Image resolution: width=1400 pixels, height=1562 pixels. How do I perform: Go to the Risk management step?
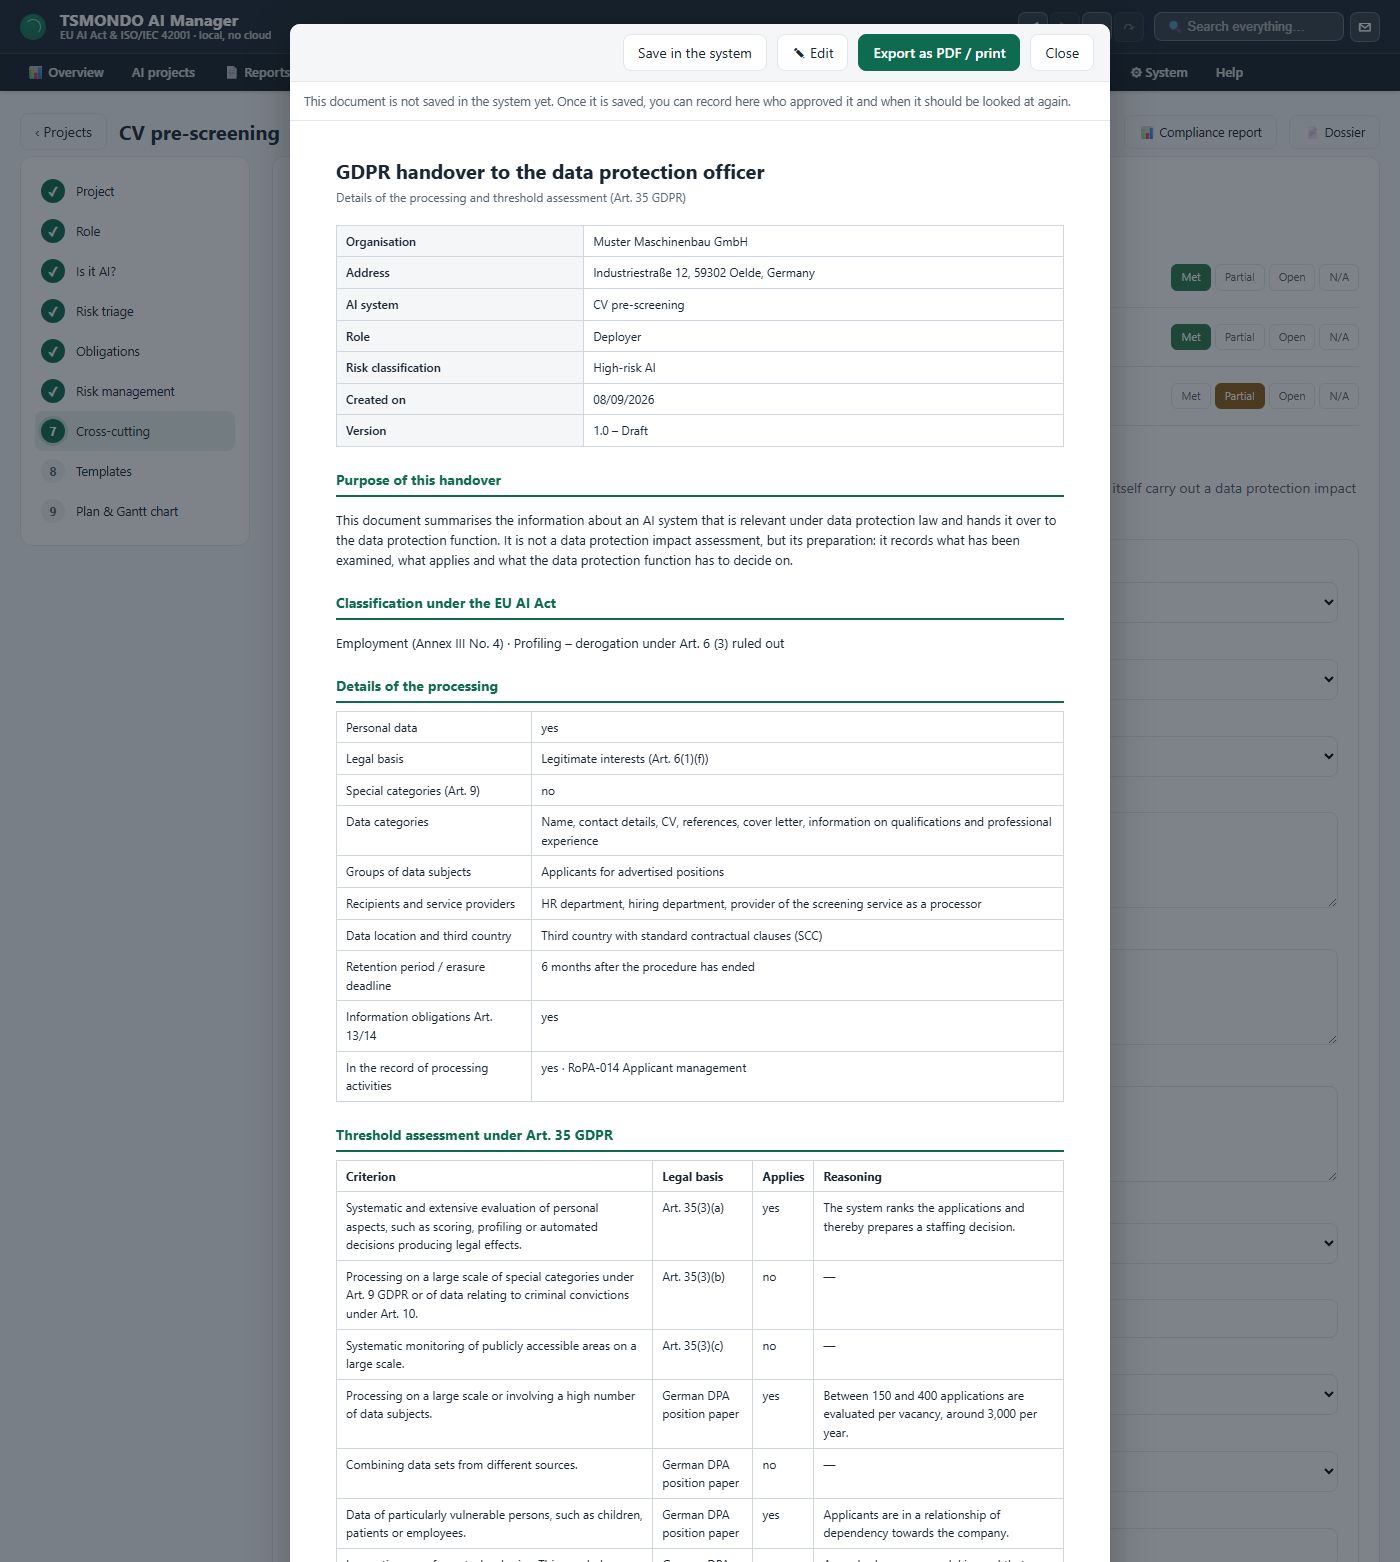(x=135, y=391)
